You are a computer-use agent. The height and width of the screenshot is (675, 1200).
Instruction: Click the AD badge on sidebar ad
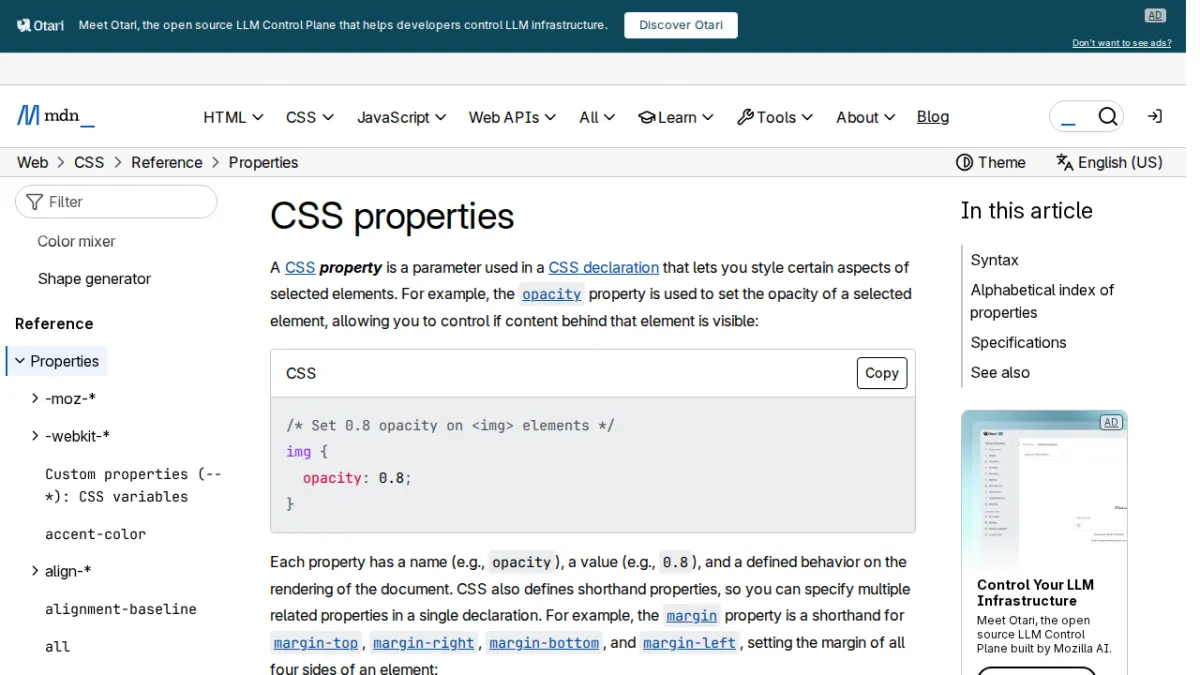1111,422
